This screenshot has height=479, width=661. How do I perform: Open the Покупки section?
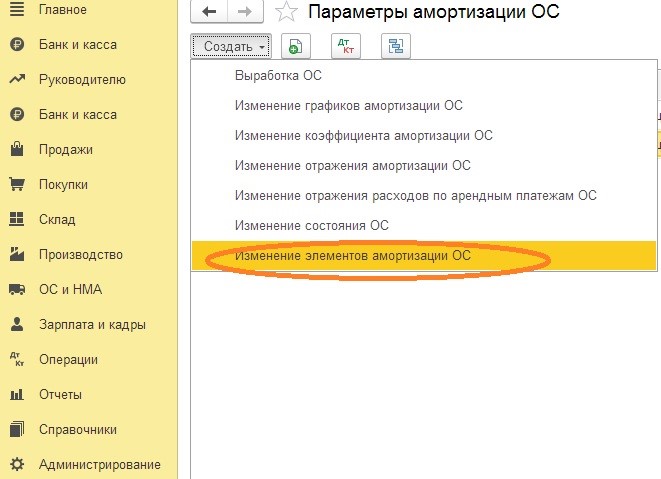tap(63, 184)
